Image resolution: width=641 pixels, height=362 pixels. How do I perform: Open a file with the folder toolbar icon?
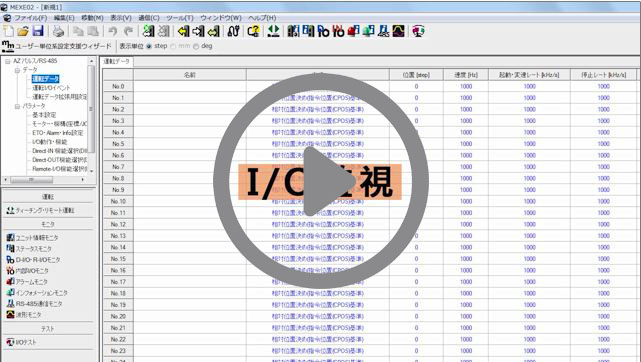pos(23,31)
